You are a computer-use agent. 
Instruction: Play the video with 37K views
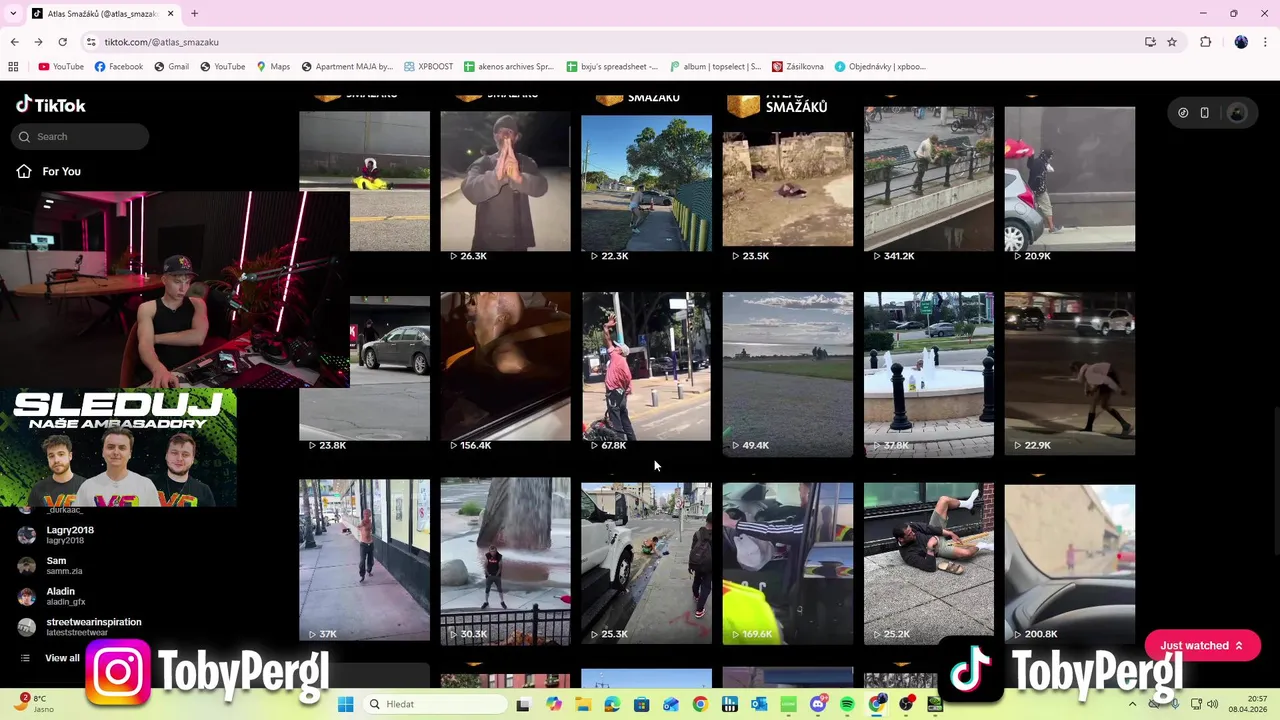click(x=364, y=560)
